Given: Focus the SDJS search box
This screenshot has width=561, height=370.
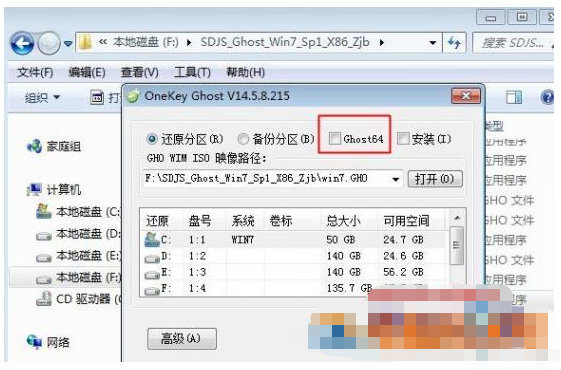Looking at the screenshot, I should [513, 43].
